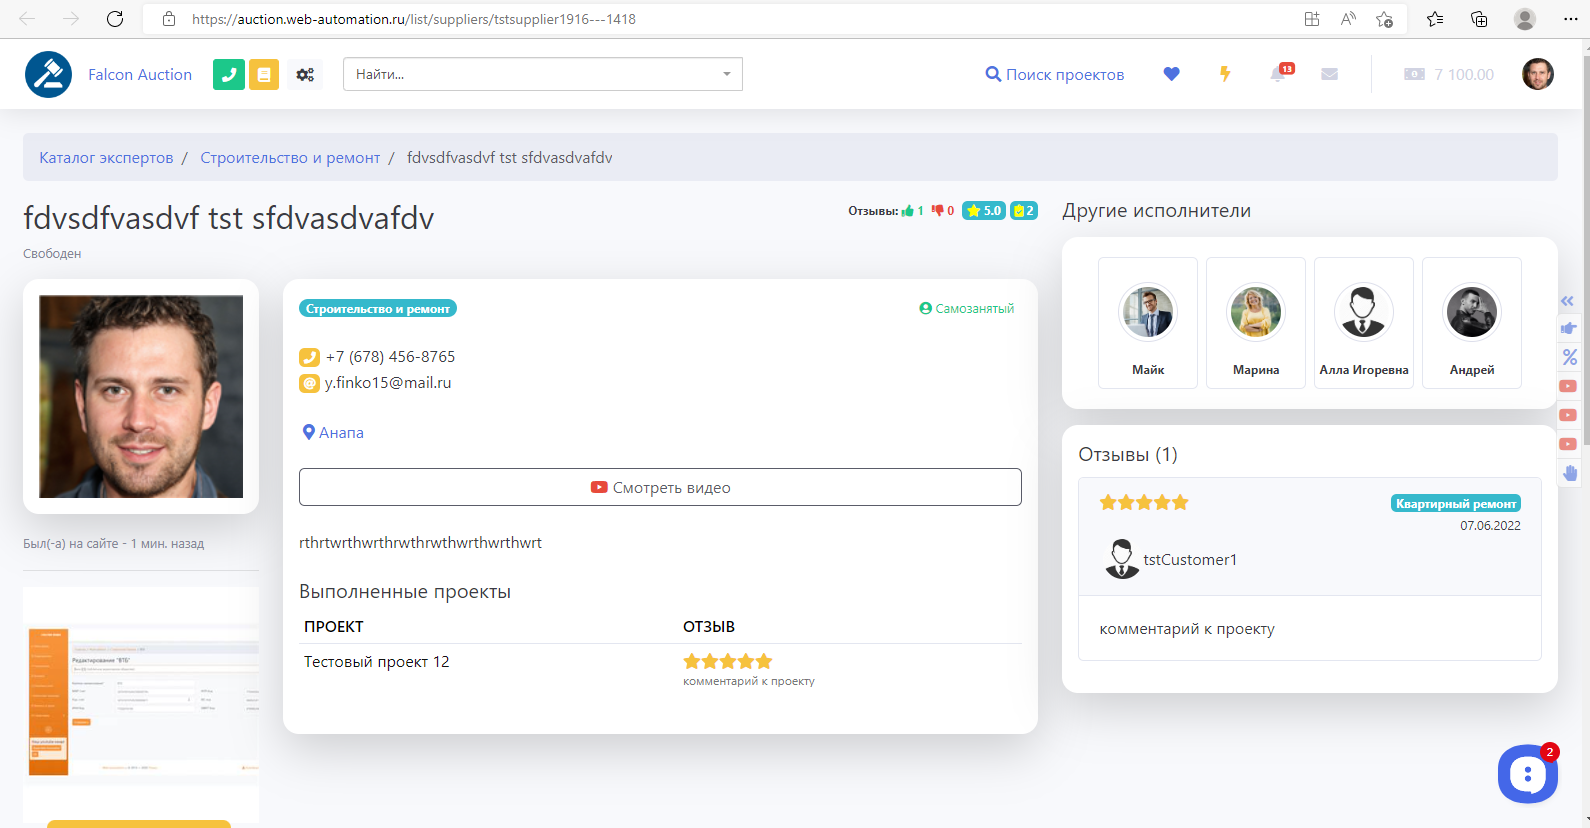
Task: Open the envelope messages icon
Action: click(1329, 74)
